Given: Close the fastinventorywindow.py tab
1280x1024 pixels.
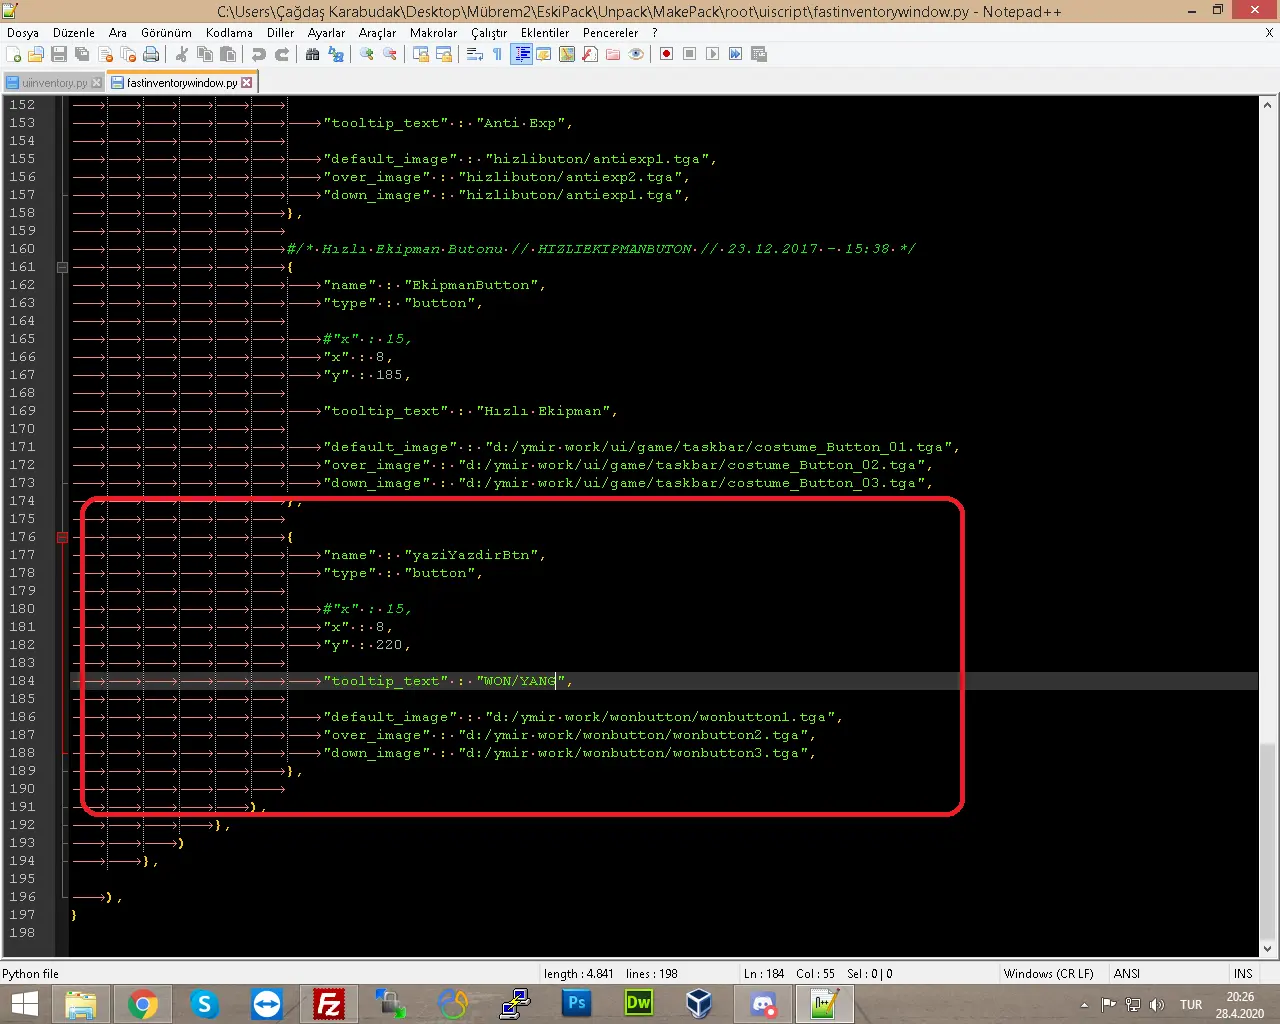Looking at the screenshot, I should (247, 83).
